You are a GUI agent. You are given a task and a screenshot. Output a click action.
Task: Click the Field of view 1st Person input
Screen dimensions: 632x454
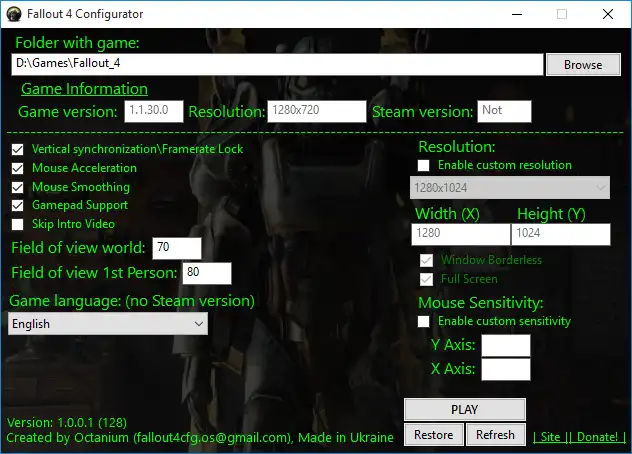207,273
